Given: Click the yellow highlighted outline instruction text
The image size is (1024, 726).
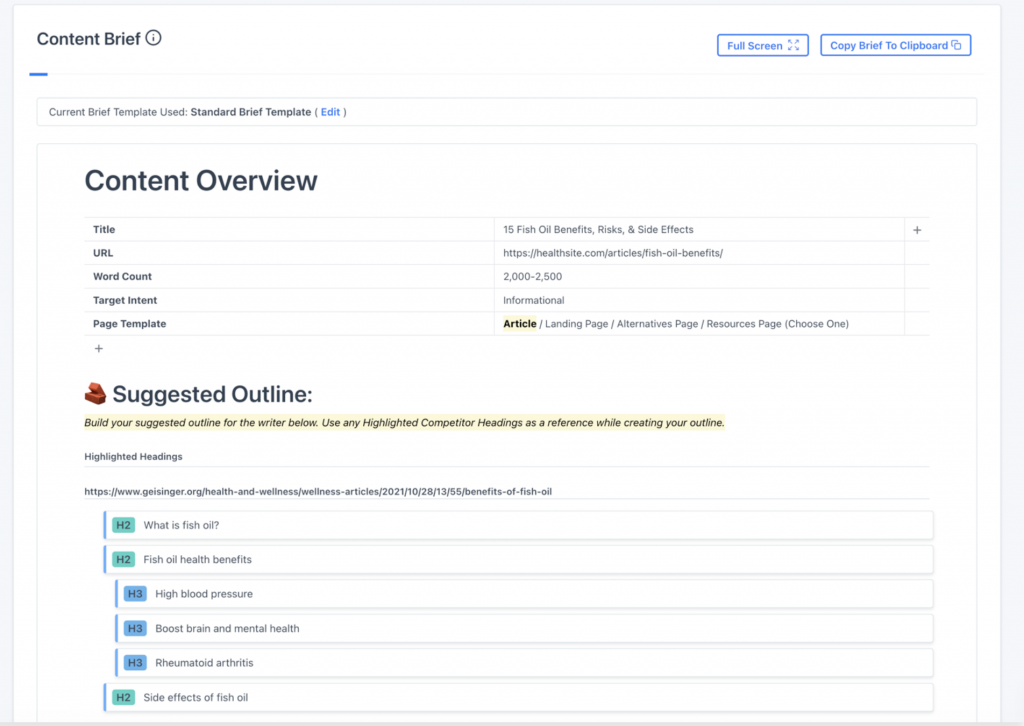Looking at the screenshot, I should (403, 423).
